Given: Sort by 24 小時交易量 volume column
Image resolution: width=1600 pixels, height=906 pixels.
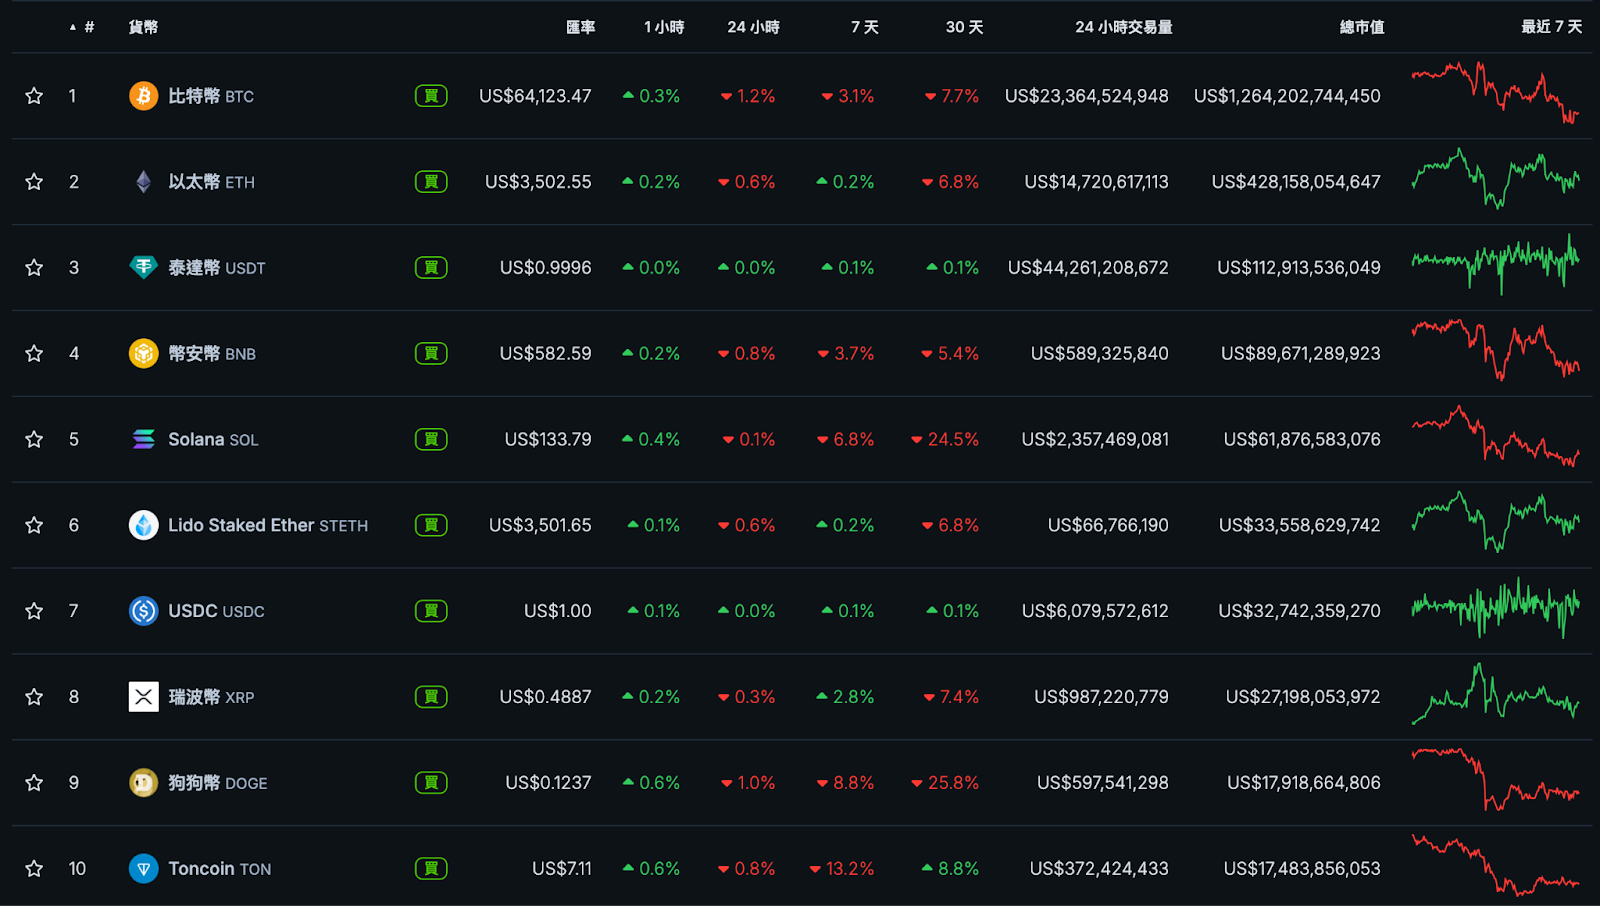Looking at the screenshot, I should click(x=1124, y=27).
